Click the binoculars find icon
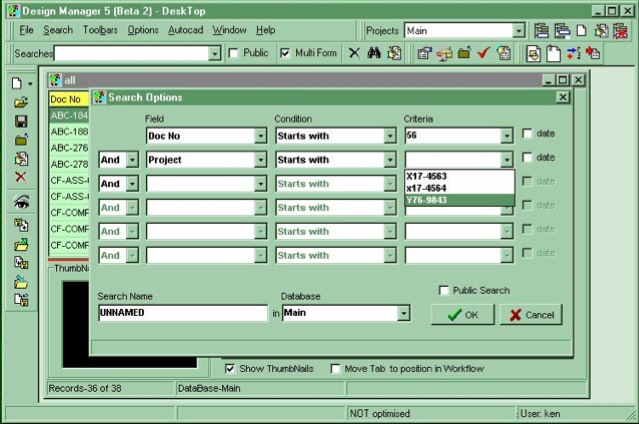Viewport: 639px width, 424px height. point(373,53)
